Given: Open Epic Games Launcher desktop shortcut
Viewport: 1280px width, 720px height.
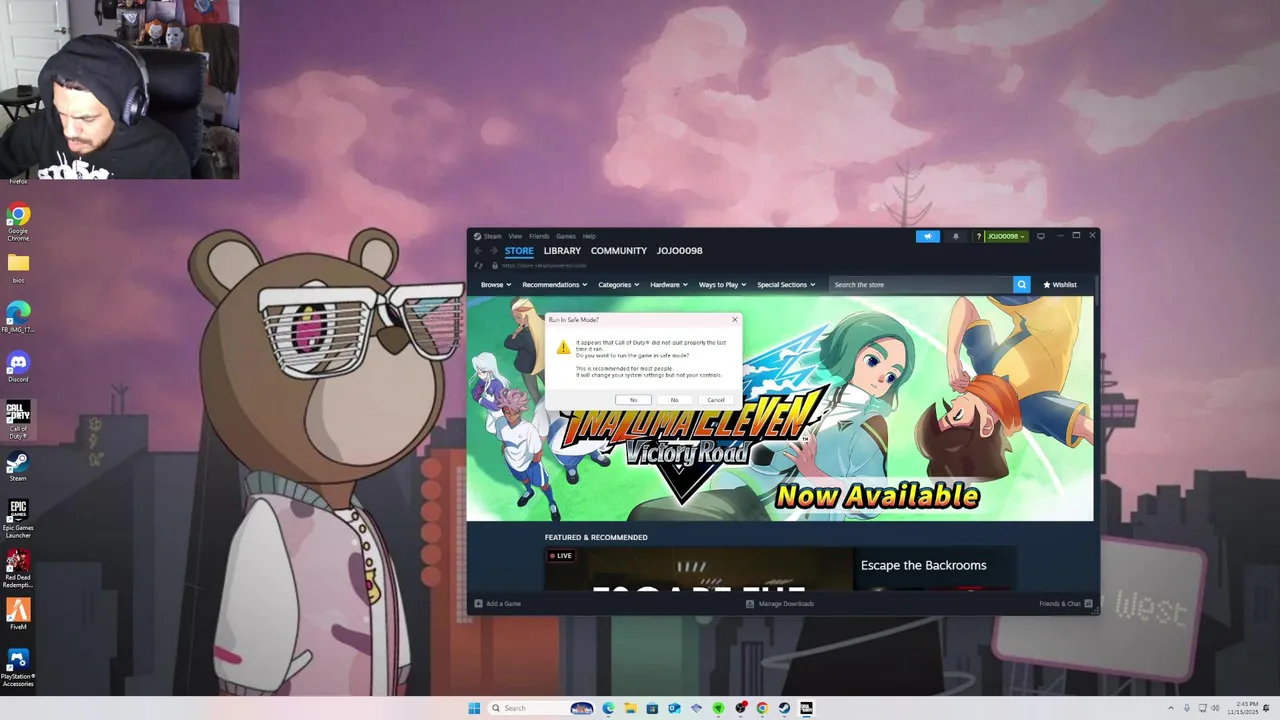Looking at the screenshot, I should click(x=18, y=519).
